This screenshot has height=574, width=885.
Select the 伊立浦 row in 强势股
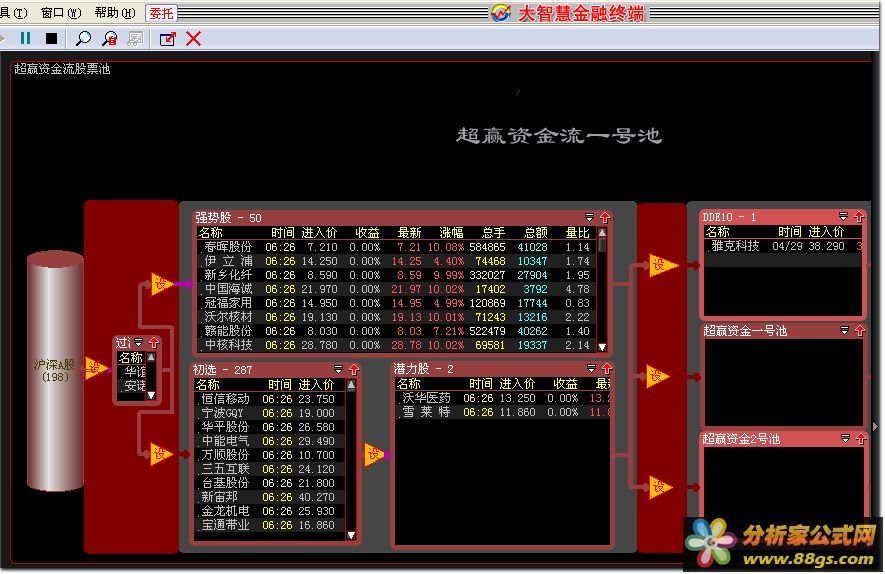(x=396, y=261)
